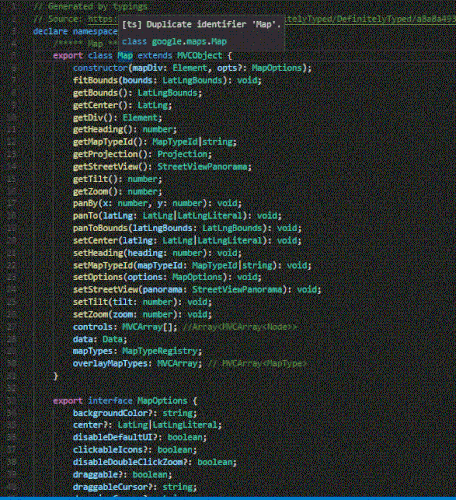Place cursor on the 'panToBounds' method

(100, 228)
